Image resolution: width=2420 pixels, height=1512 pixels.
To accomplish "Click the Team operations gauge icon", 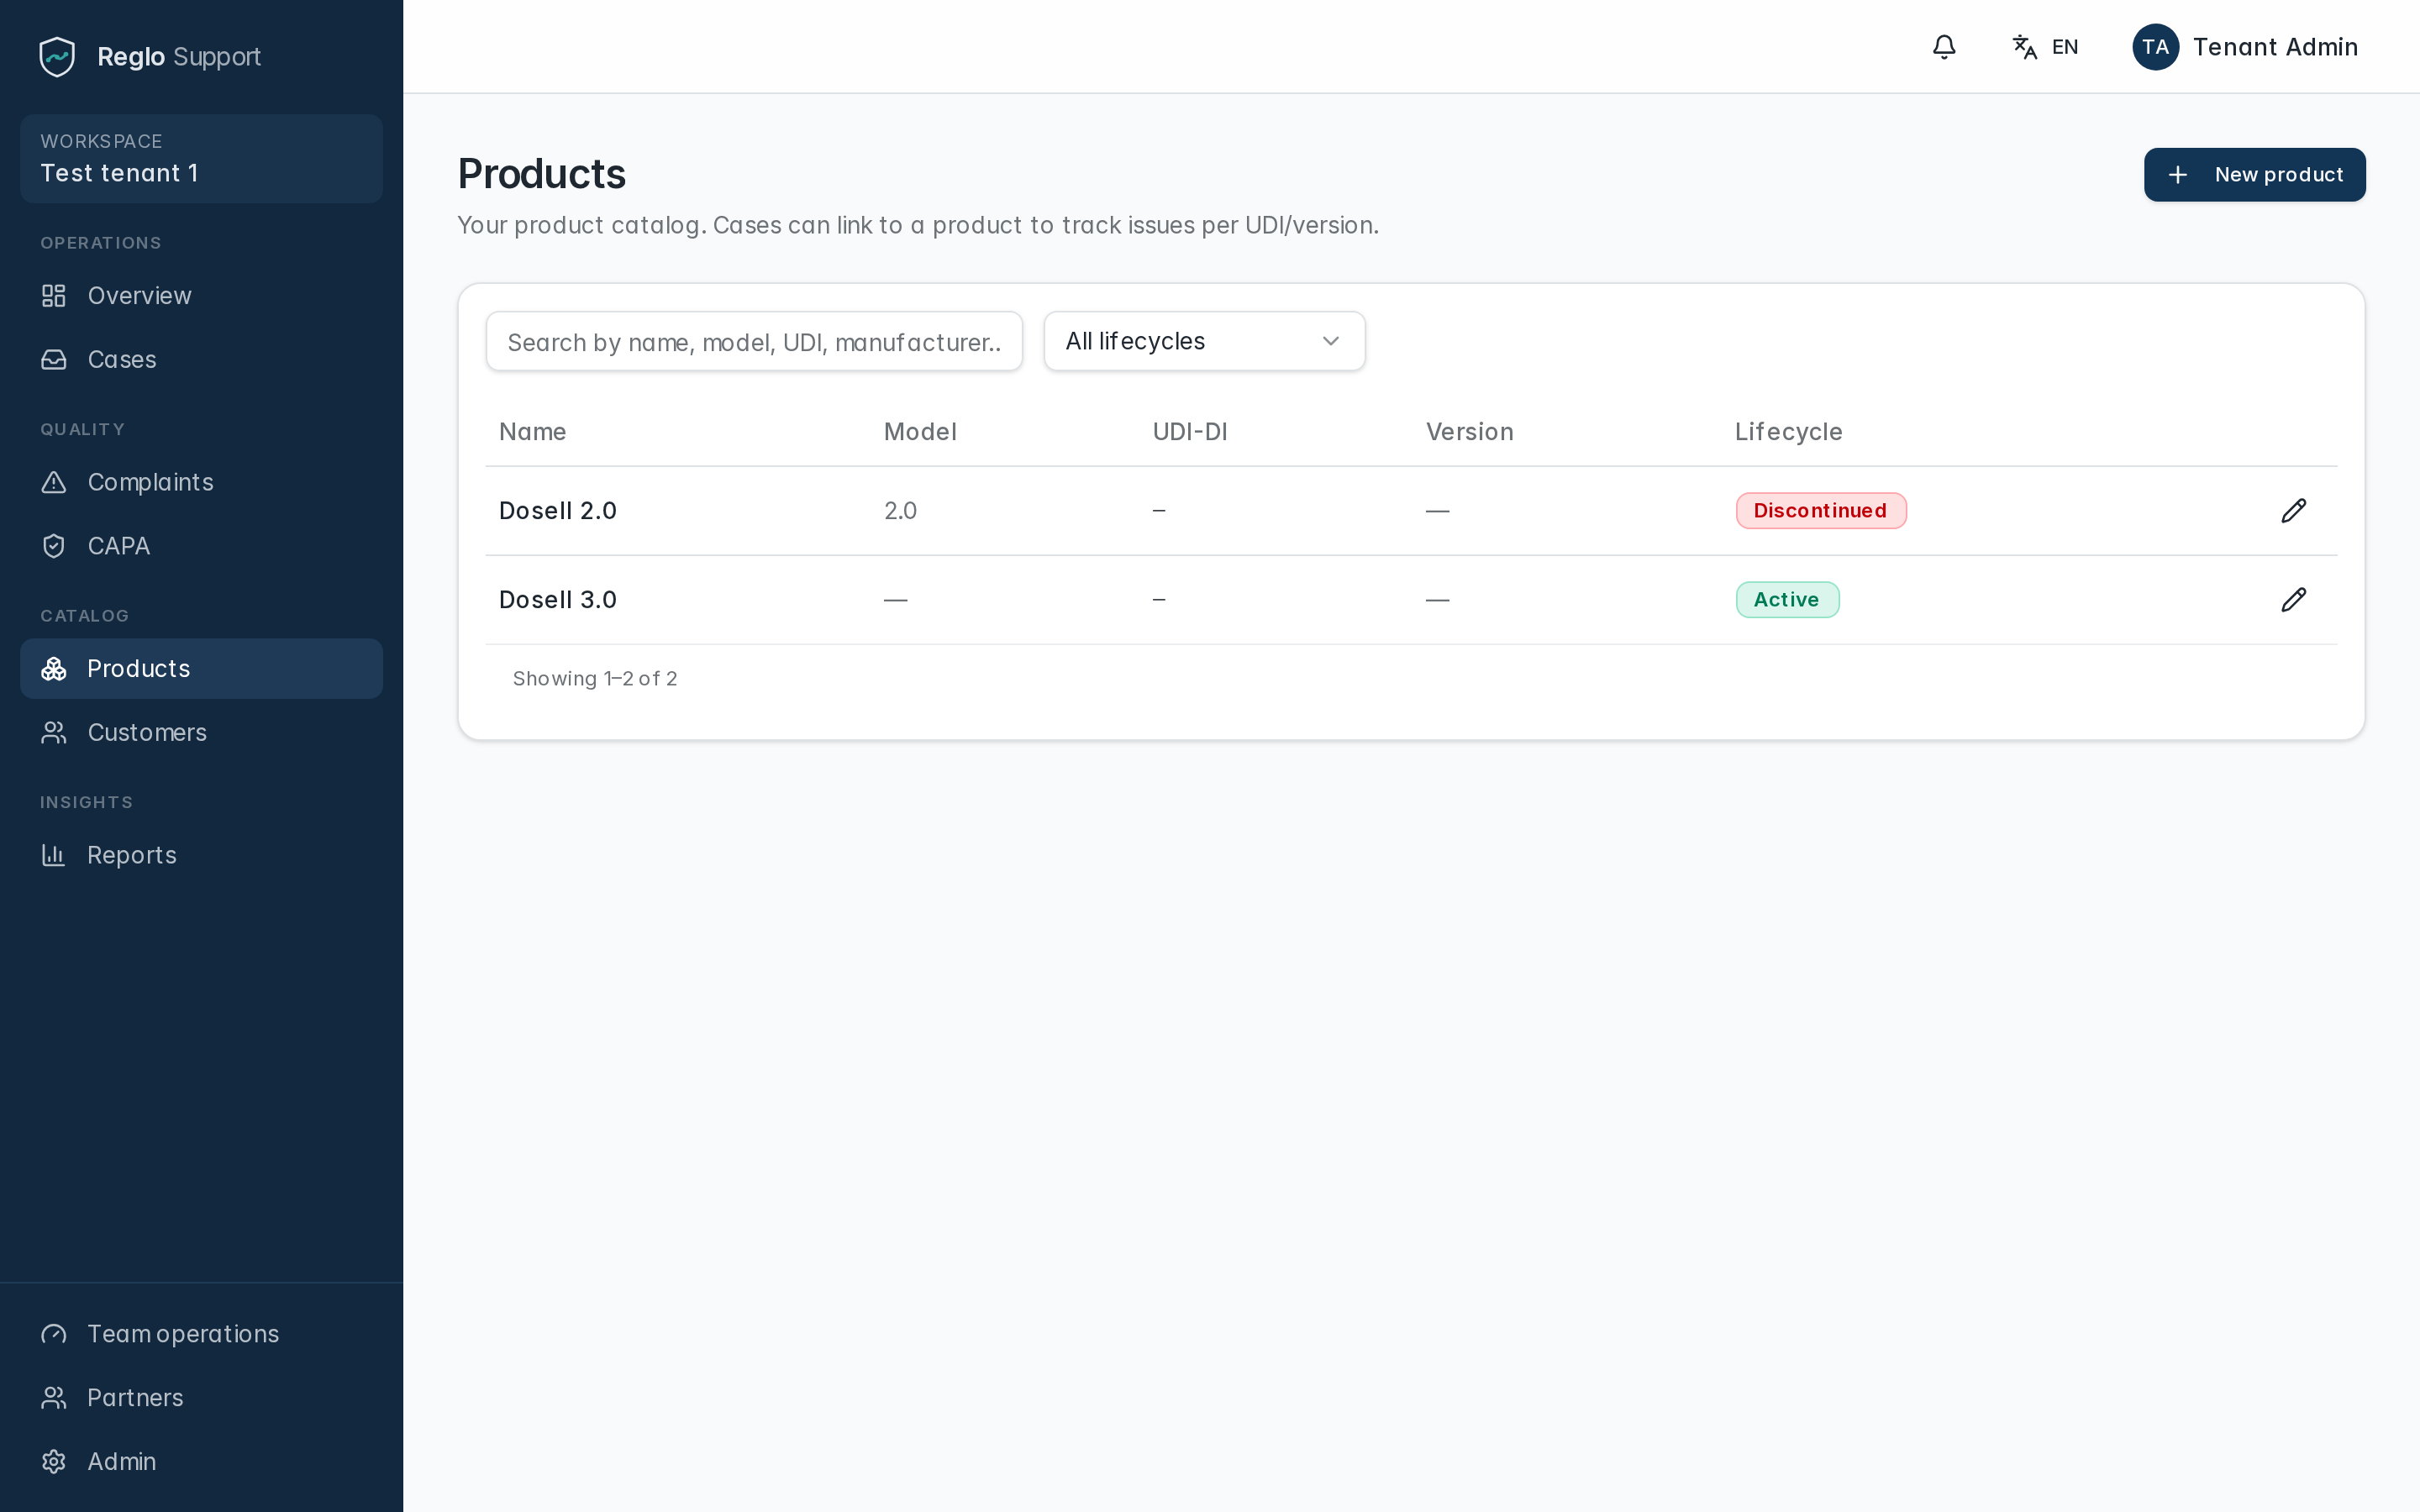I will click(x=54, y=1334).
